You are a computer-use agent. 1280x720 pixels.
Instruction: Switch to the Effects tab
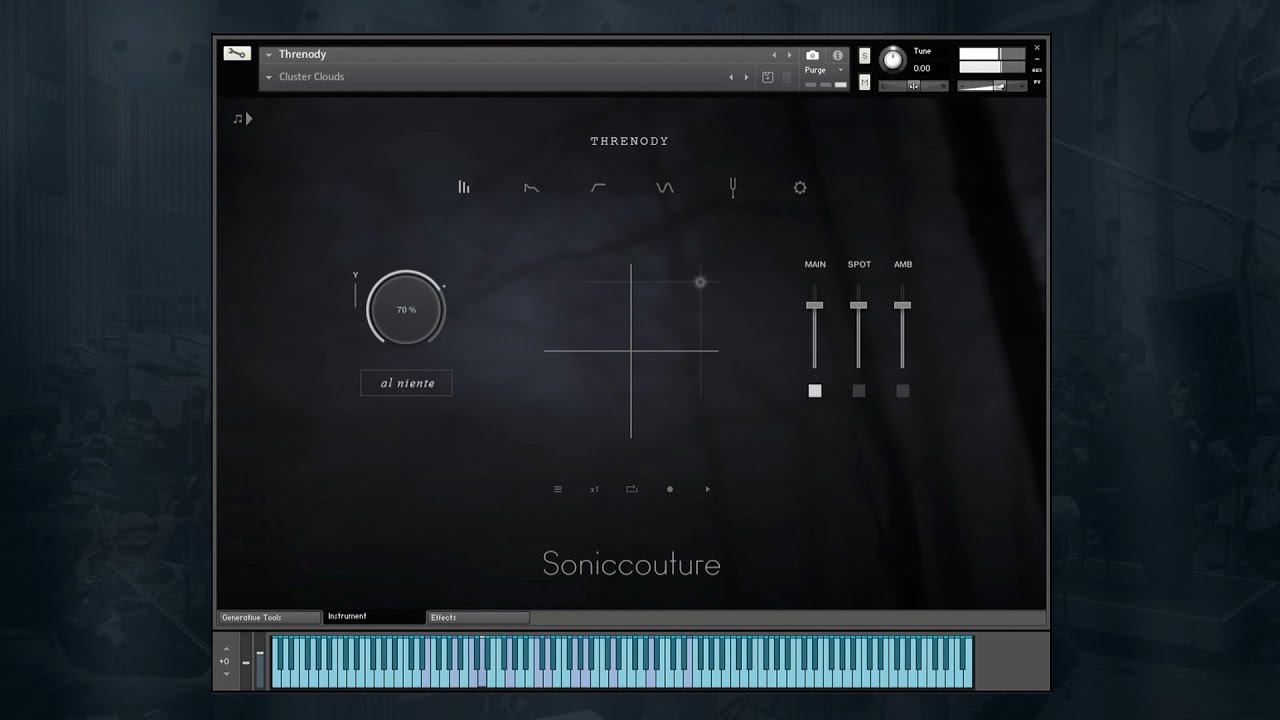click(478, 618)
